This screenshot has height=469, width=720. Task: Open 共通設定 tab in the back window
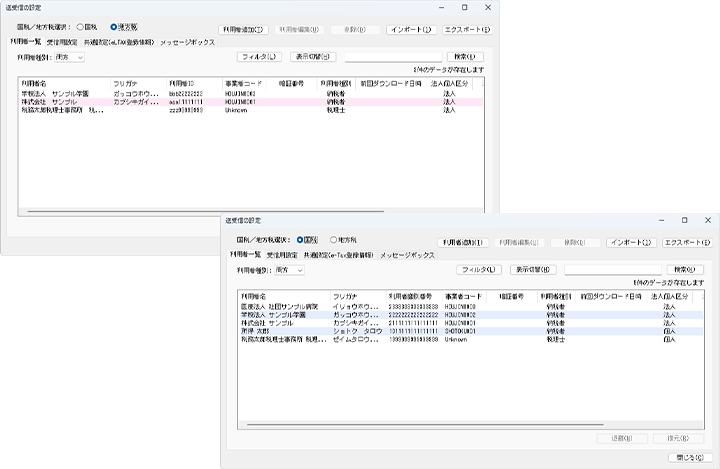[120, 42]
